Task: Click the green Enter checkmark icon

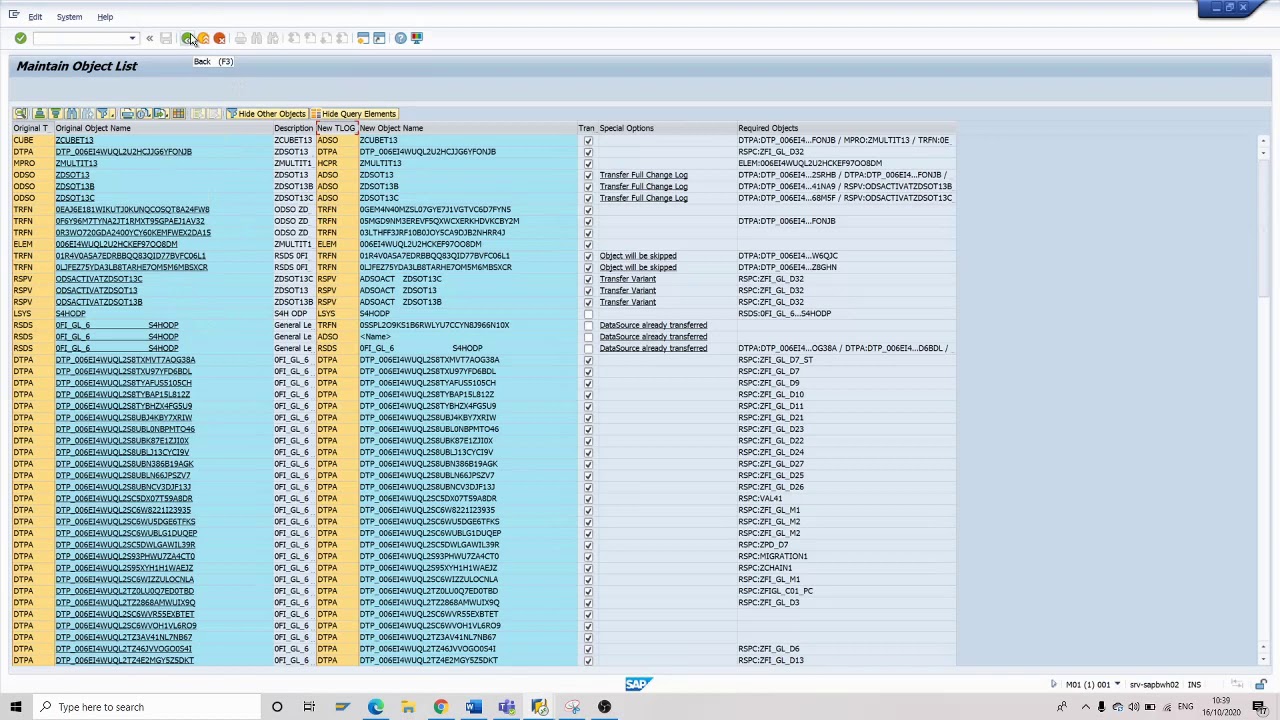Action: click(20, 38)
